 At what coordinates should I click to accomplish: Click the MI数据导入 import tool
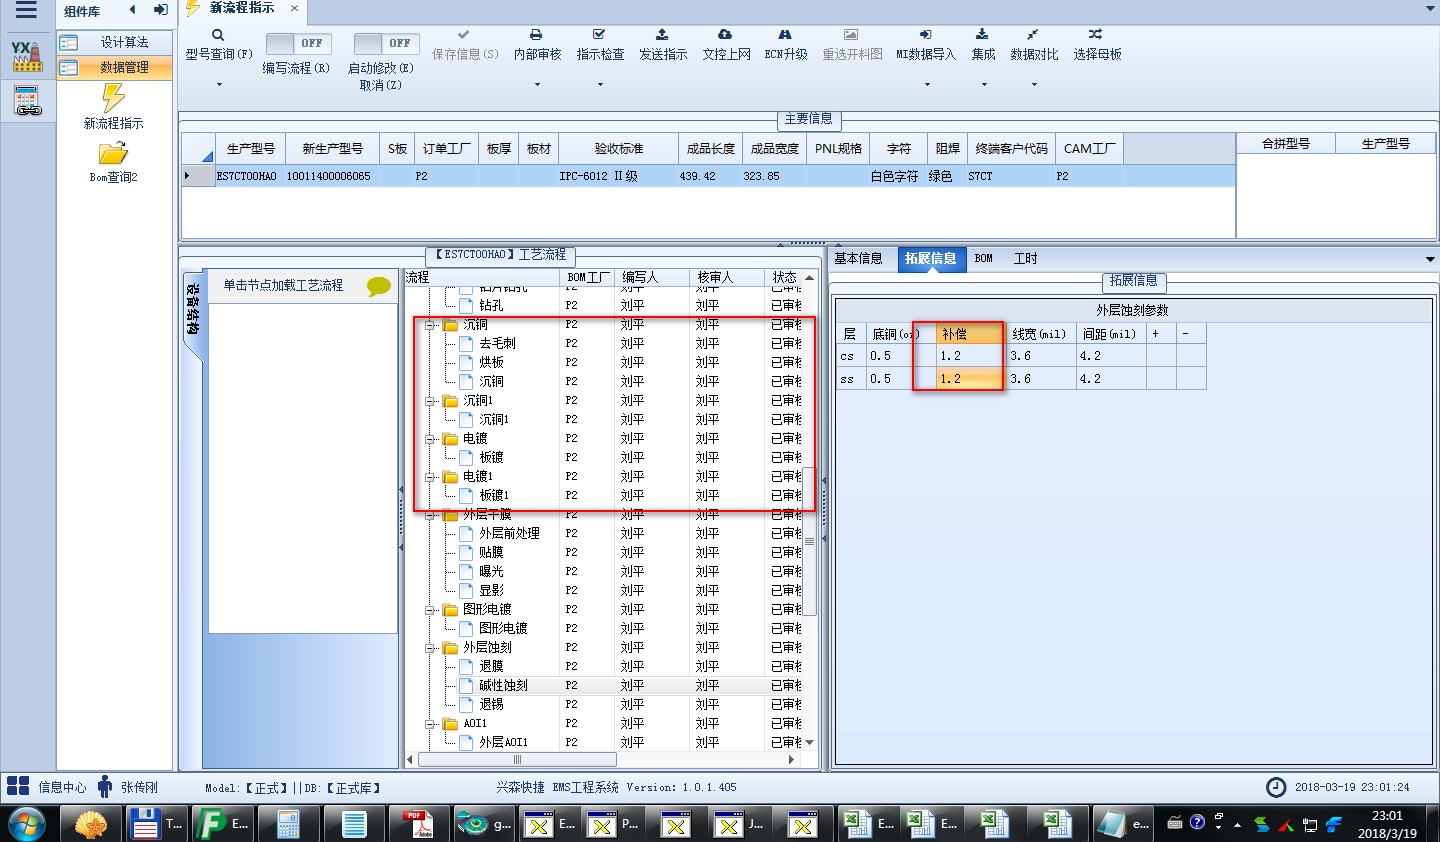(926, 45)
